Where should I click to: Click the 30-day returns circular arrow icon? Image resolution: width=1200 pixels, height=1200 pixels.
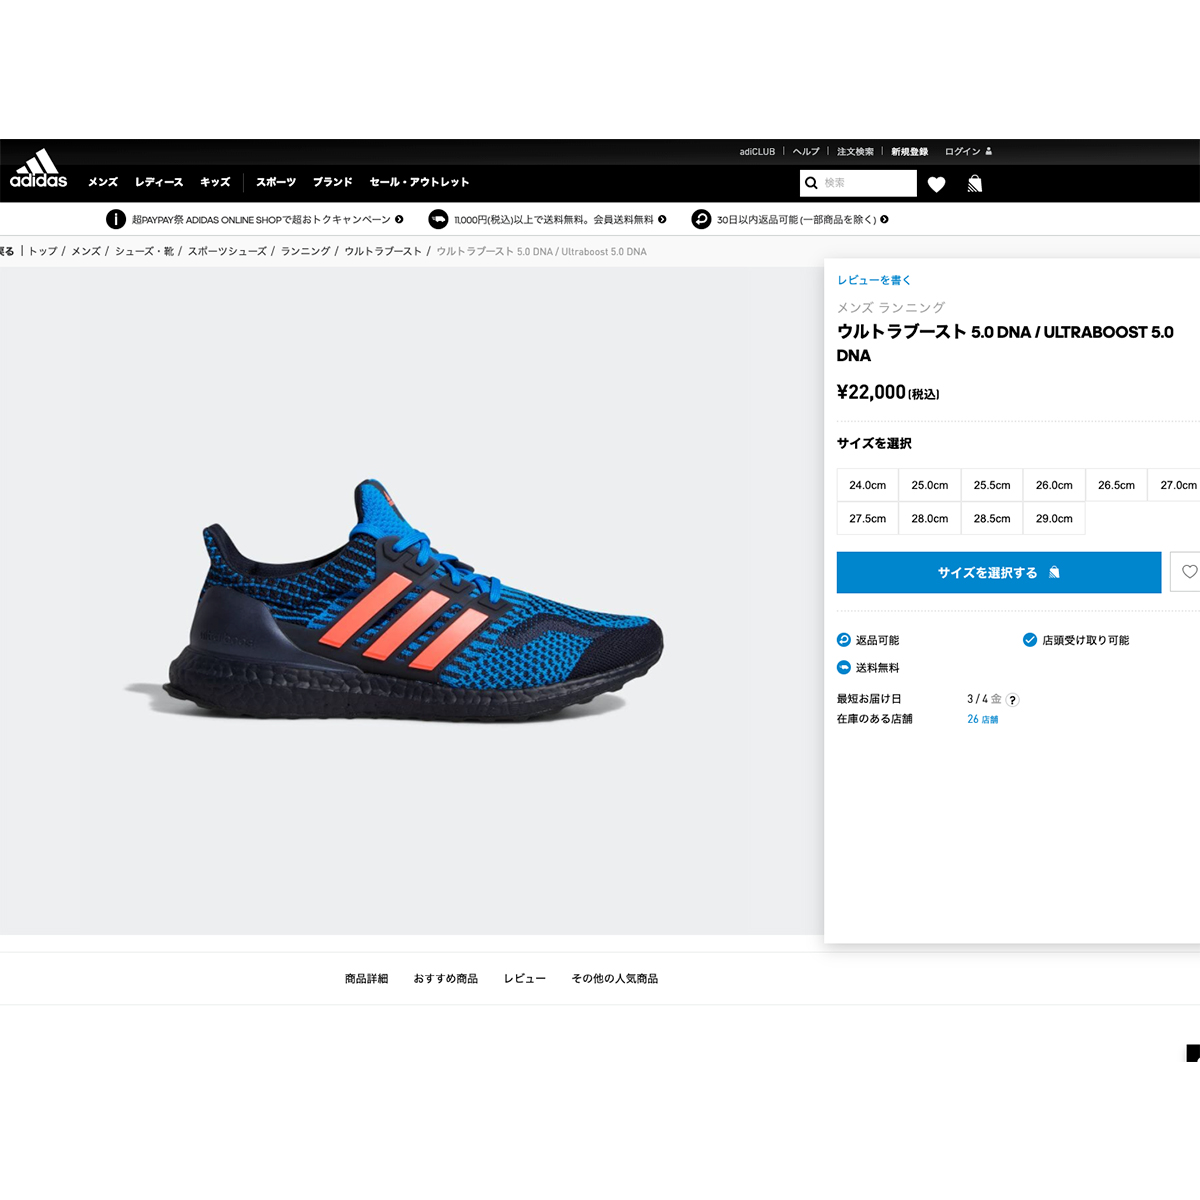pyautogui.click(x=701, y=219)
